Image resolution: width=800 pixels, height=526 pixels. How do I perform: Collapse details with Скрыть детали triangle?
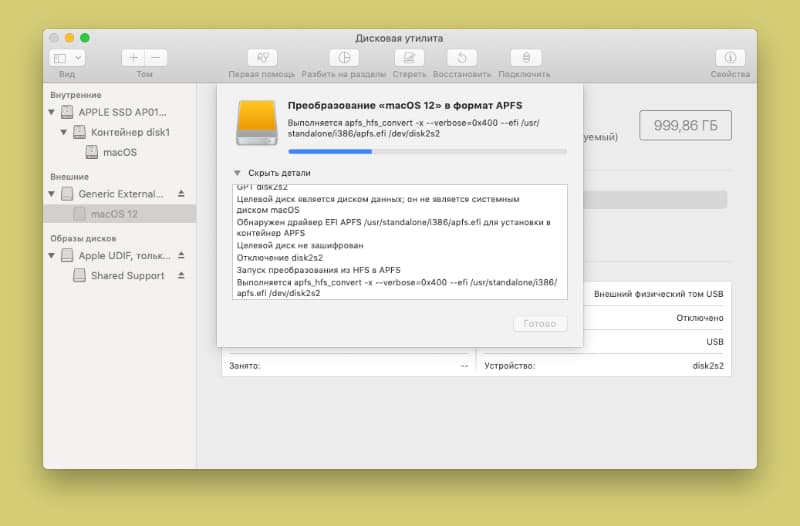pos(237,173)
